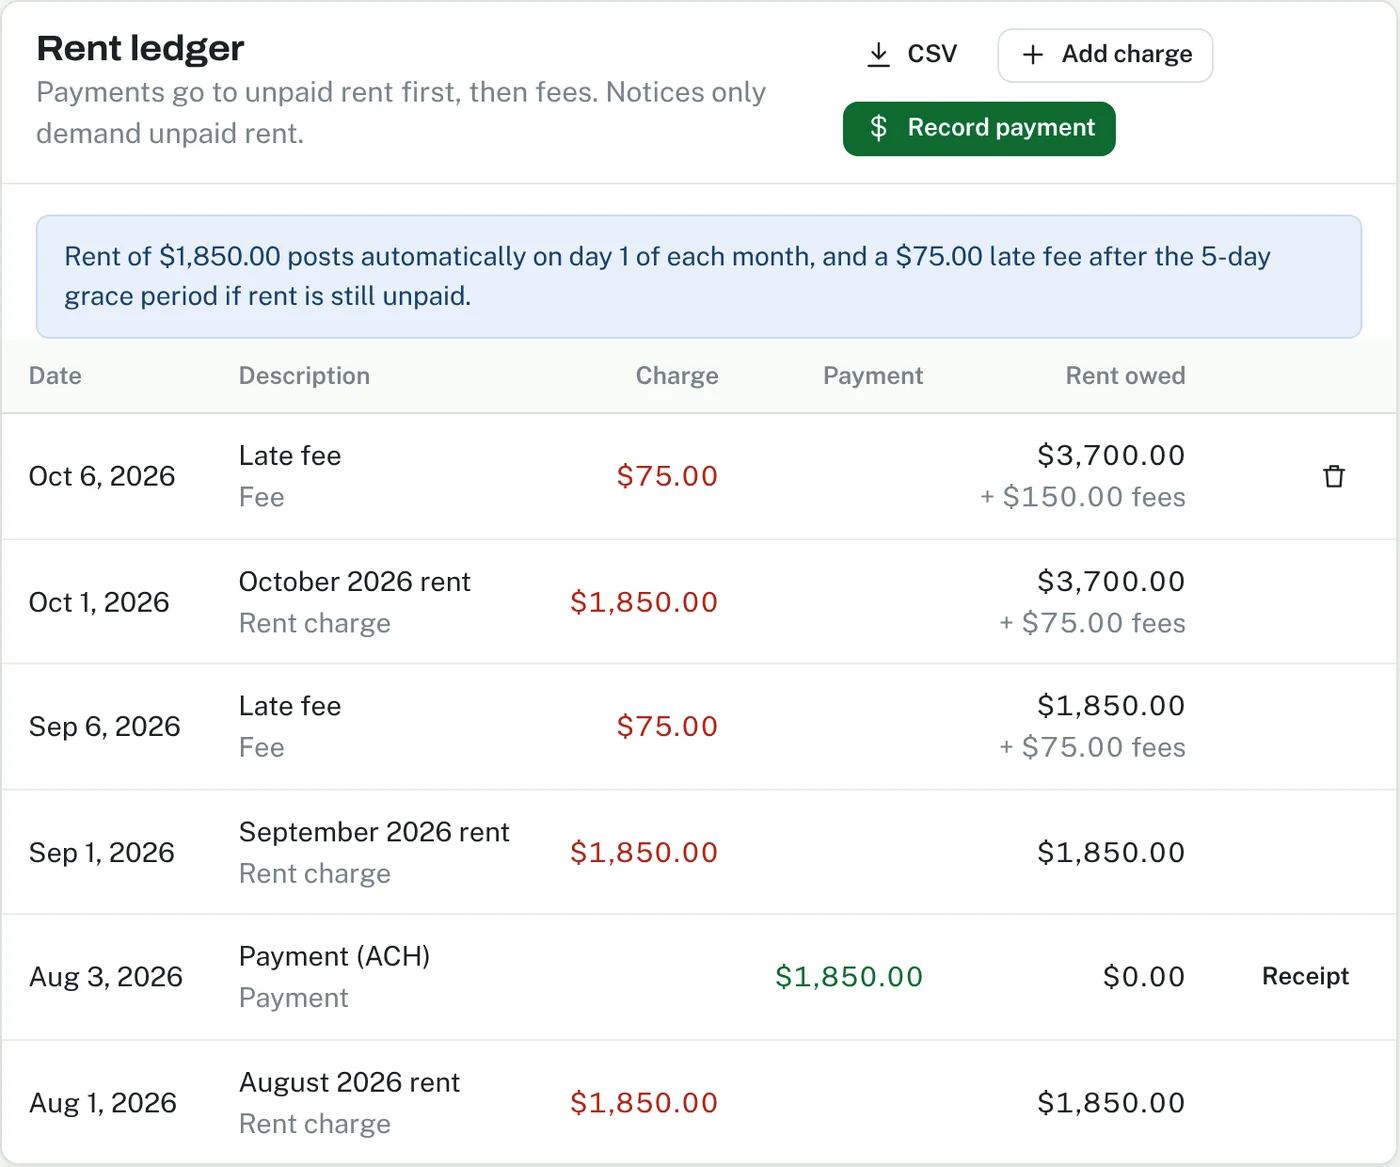The height and width of the screenshot is (1167, 1400).
Task: Record a new payment
Action: point(979,128)
